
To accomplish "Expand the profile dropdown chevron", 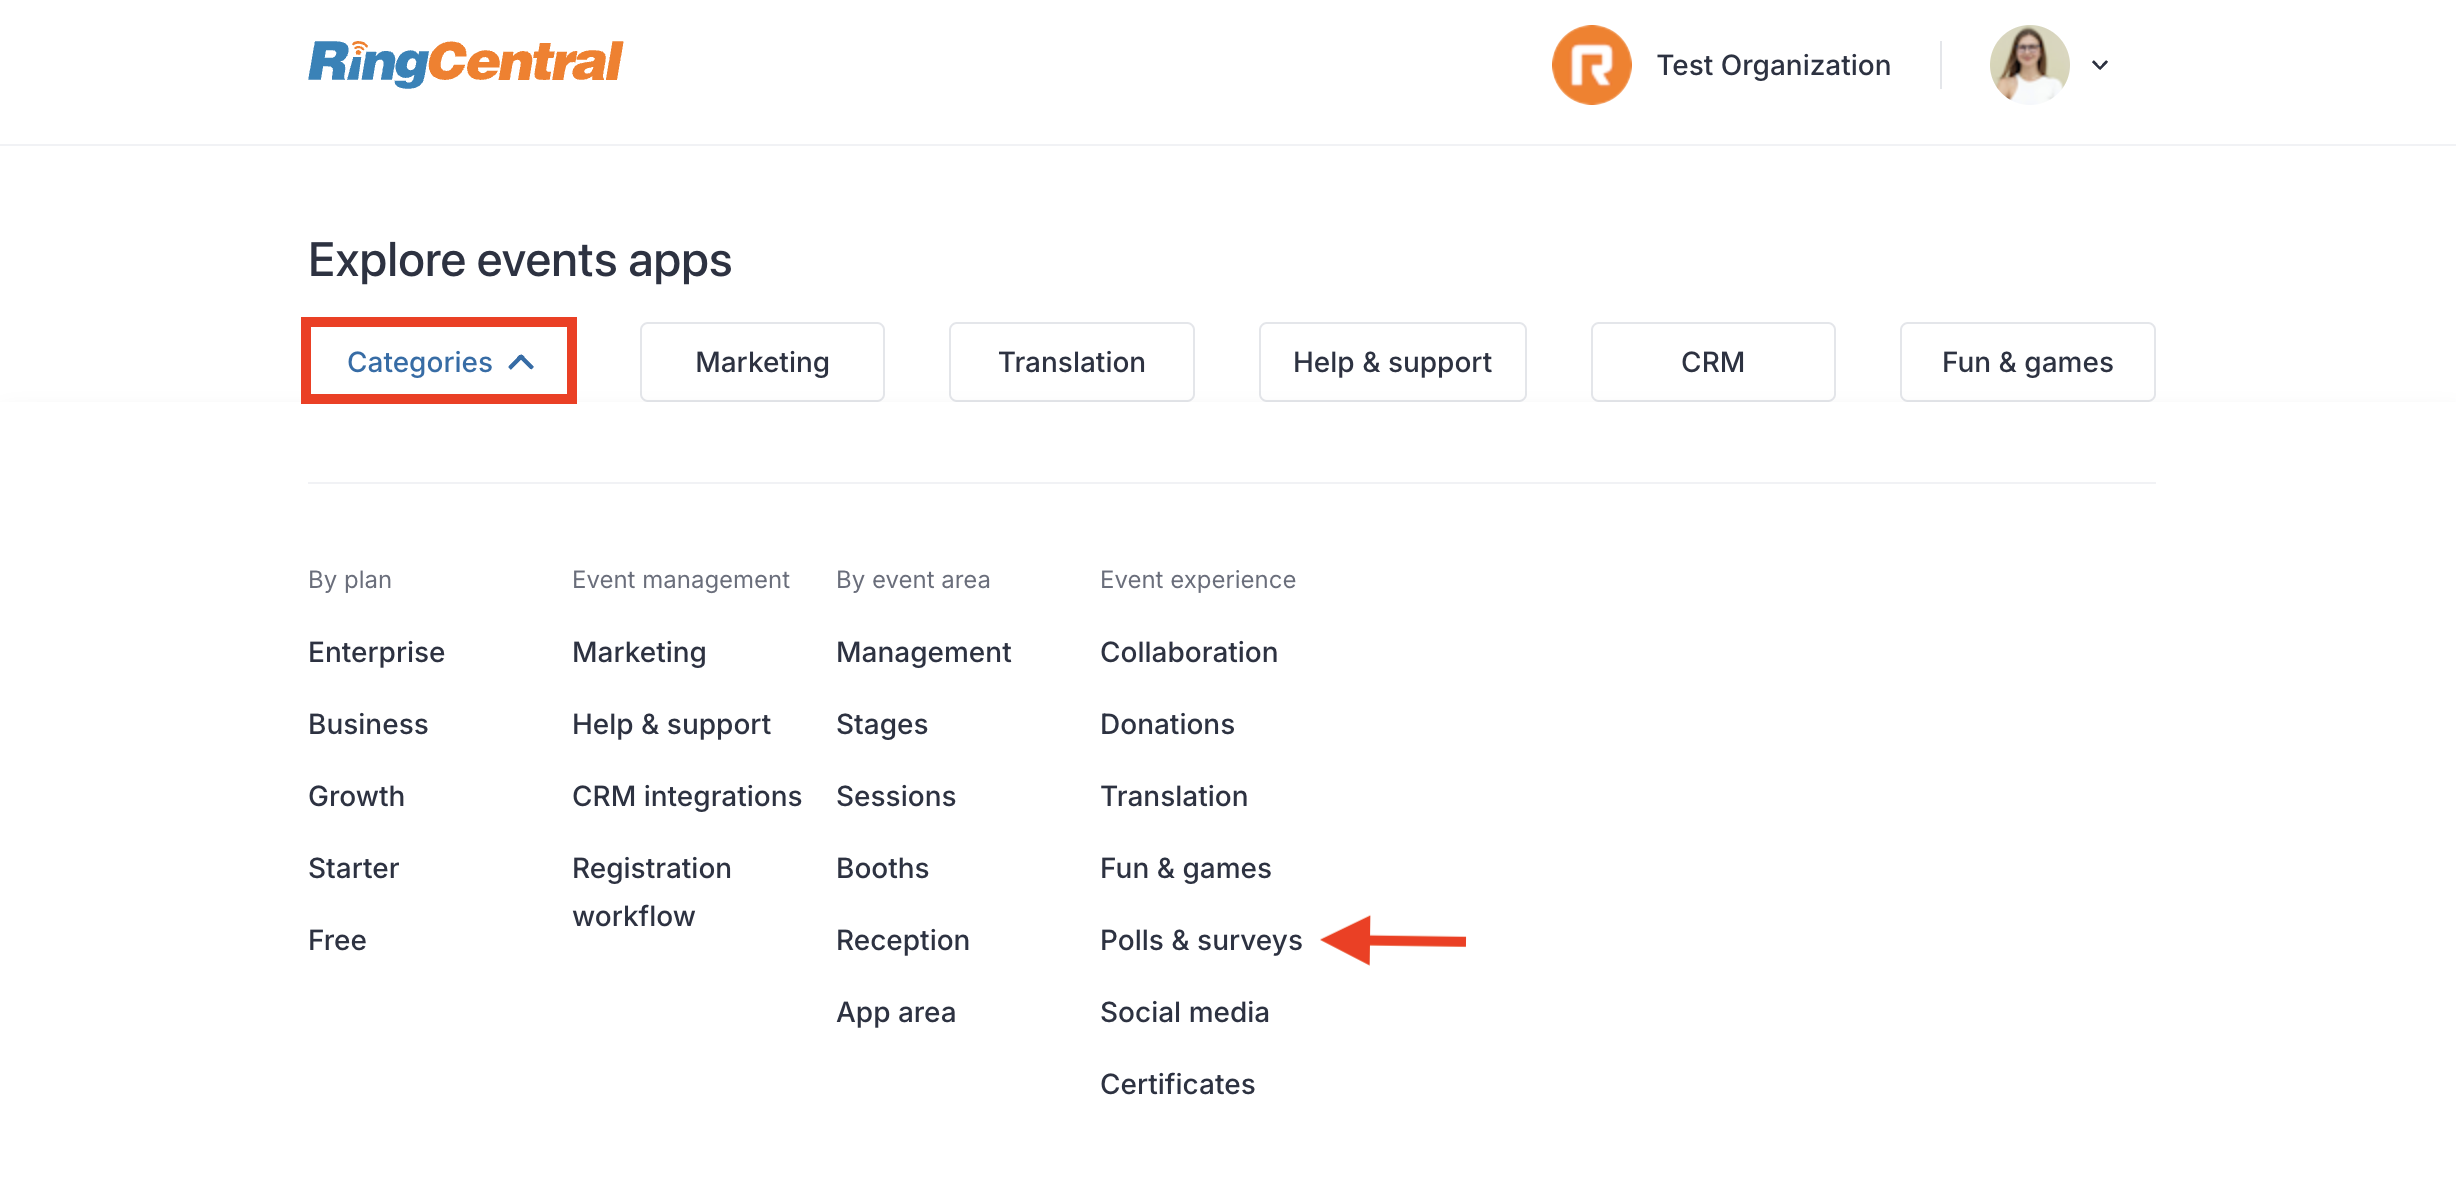I will coord(2100,65).
